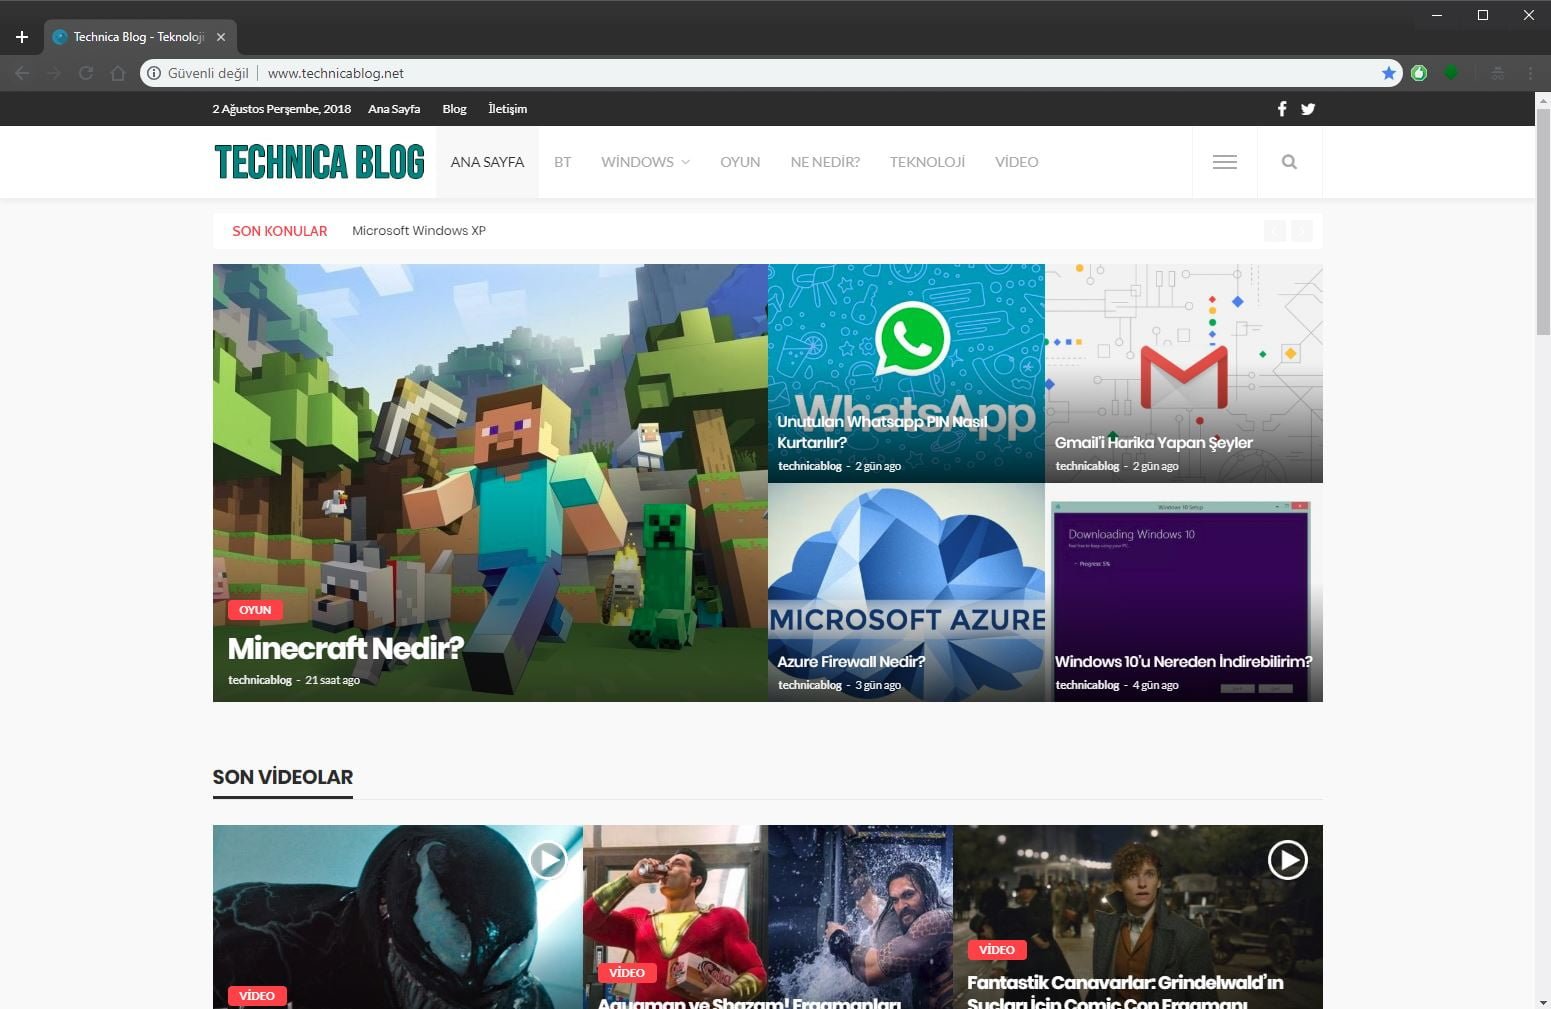Open the Minecraft Nedir? article link
Image resolution: width=1551 pixels, height=1009 pixels.
[345, 648]
